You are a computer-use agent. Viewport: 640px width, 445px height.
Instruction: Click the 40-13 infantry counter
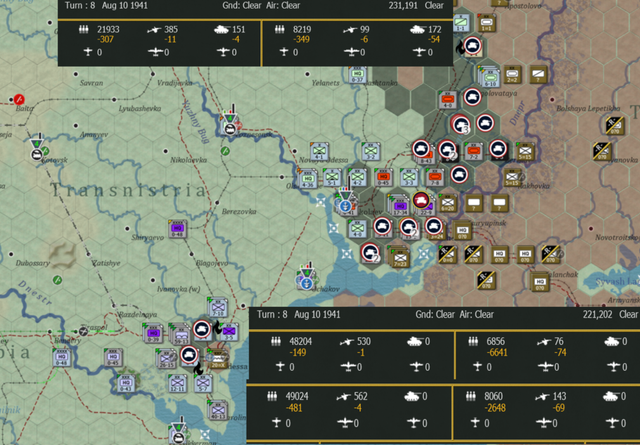coord(218,410)
